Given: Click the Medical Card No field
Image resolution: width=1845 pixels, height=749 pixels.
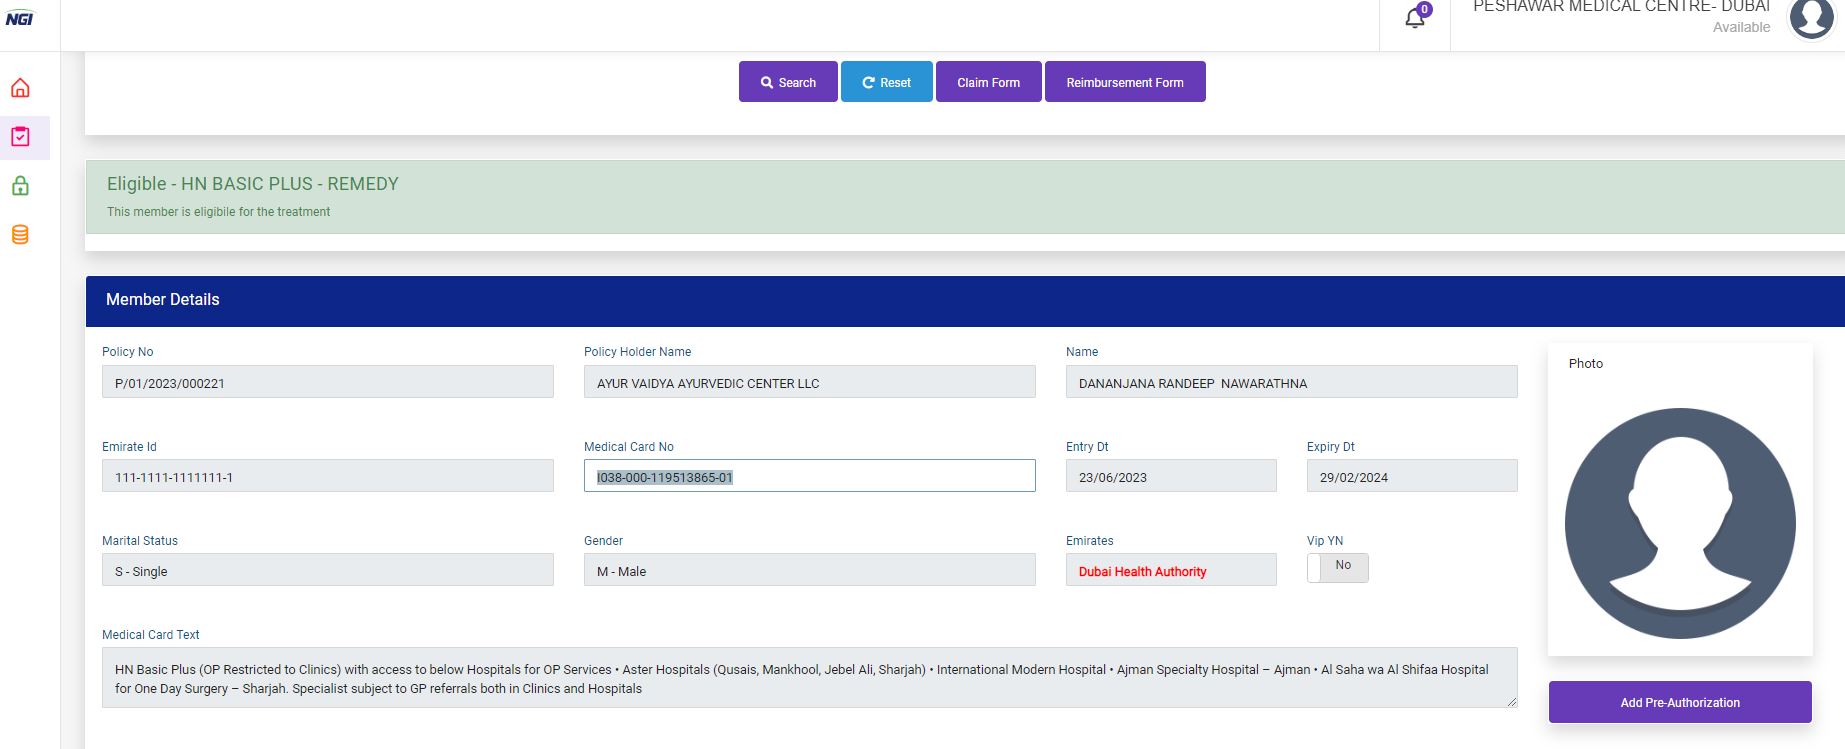Looking at the screenshot, I should point(809,476).
